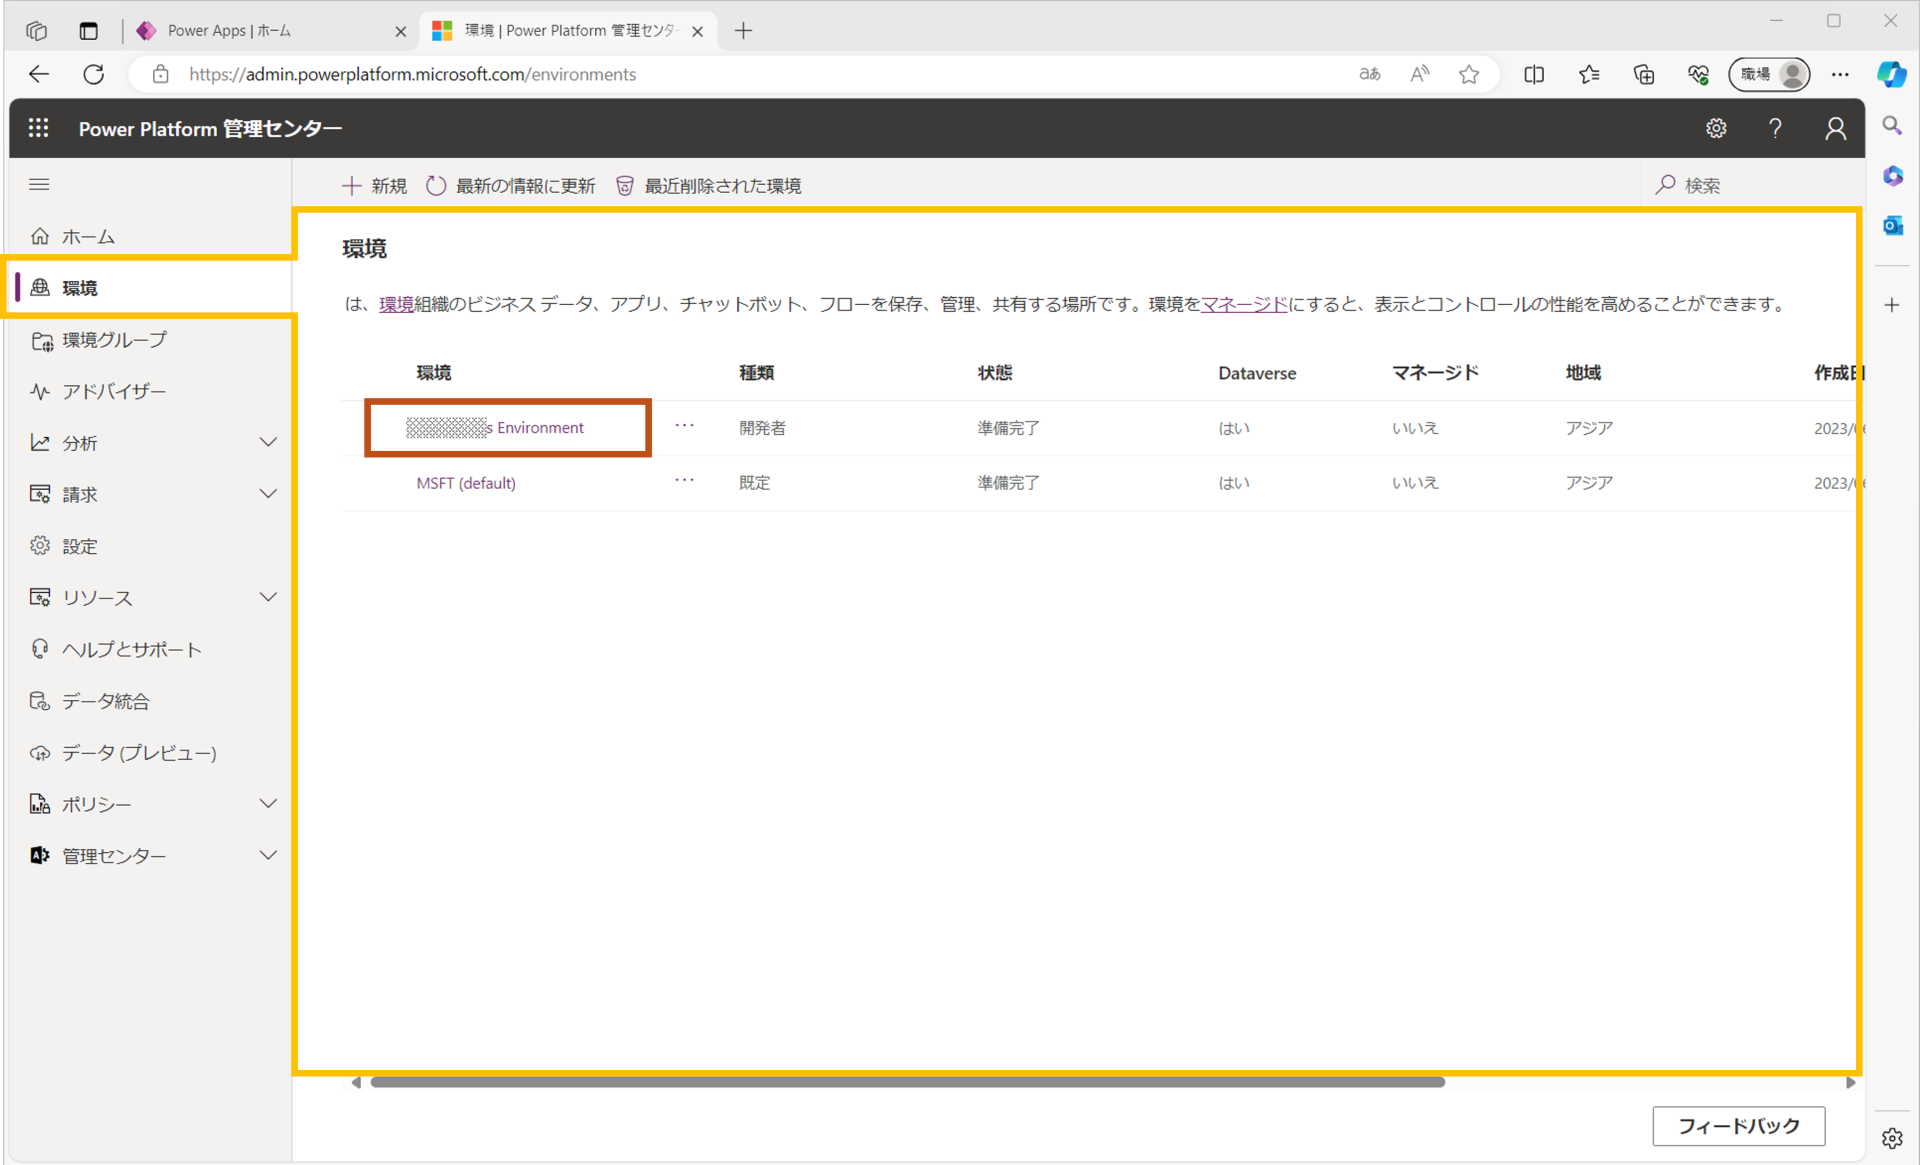Reload the page with the refresh icon
The width and height of the screenshot is (1920, 1165).
[94, 74]
